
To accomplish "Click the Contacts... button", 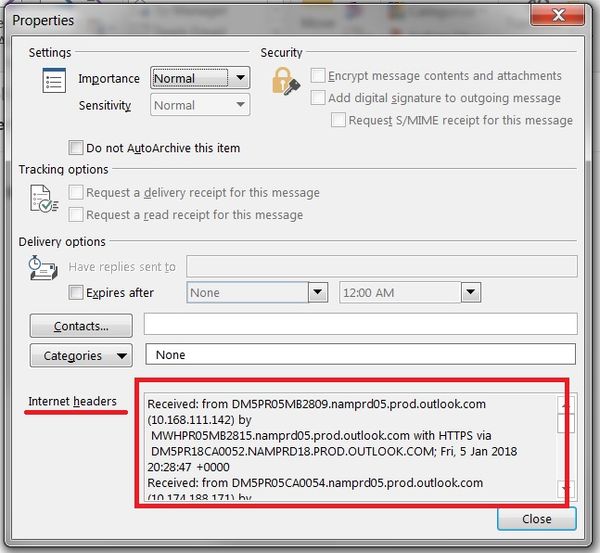I will tap(81, 326).
